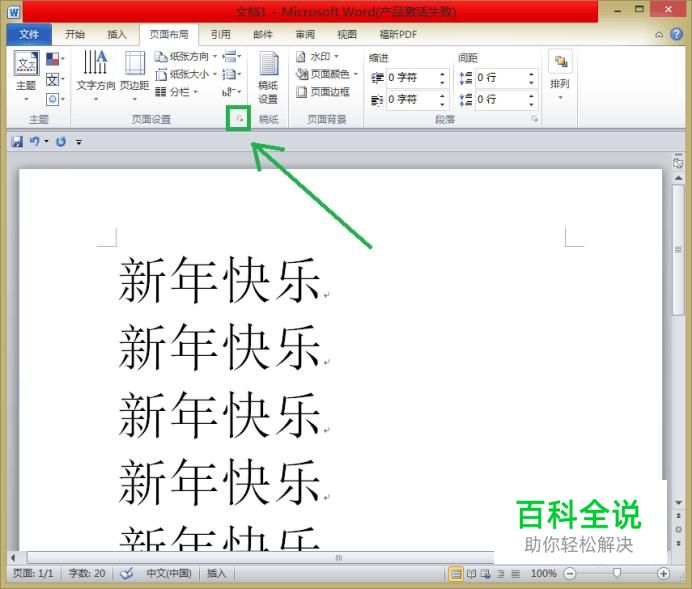The height and width of the screenshot is (589, 692).
Task: Decrease right indent with down stepper
Action: pyautogui.click(x=442, y=104)
